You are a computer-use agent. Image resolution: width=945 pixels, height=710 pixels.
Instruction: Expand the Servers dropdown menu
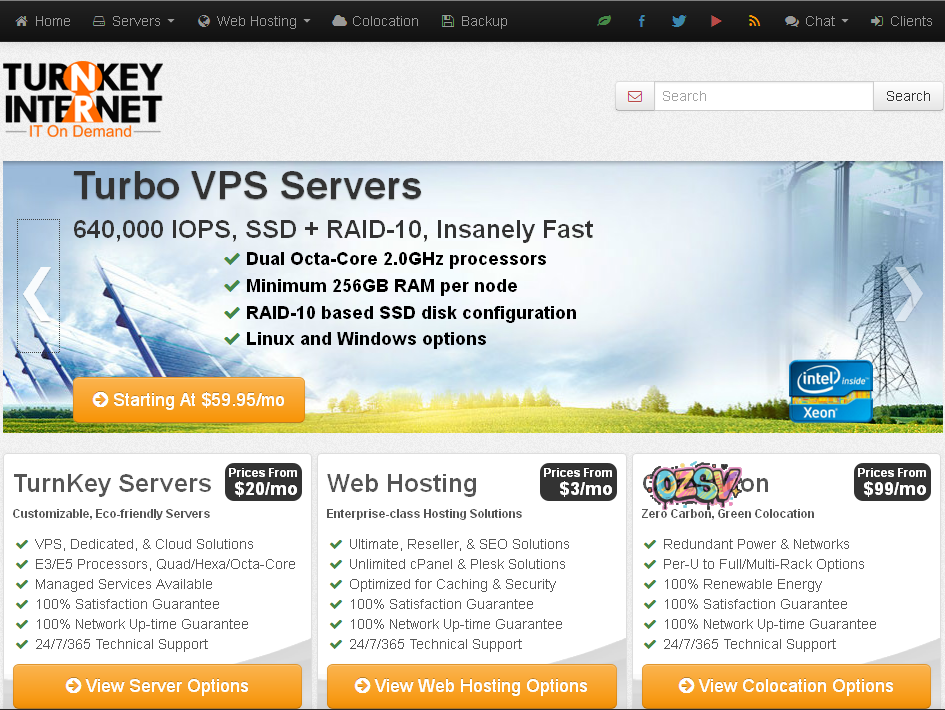133,21
